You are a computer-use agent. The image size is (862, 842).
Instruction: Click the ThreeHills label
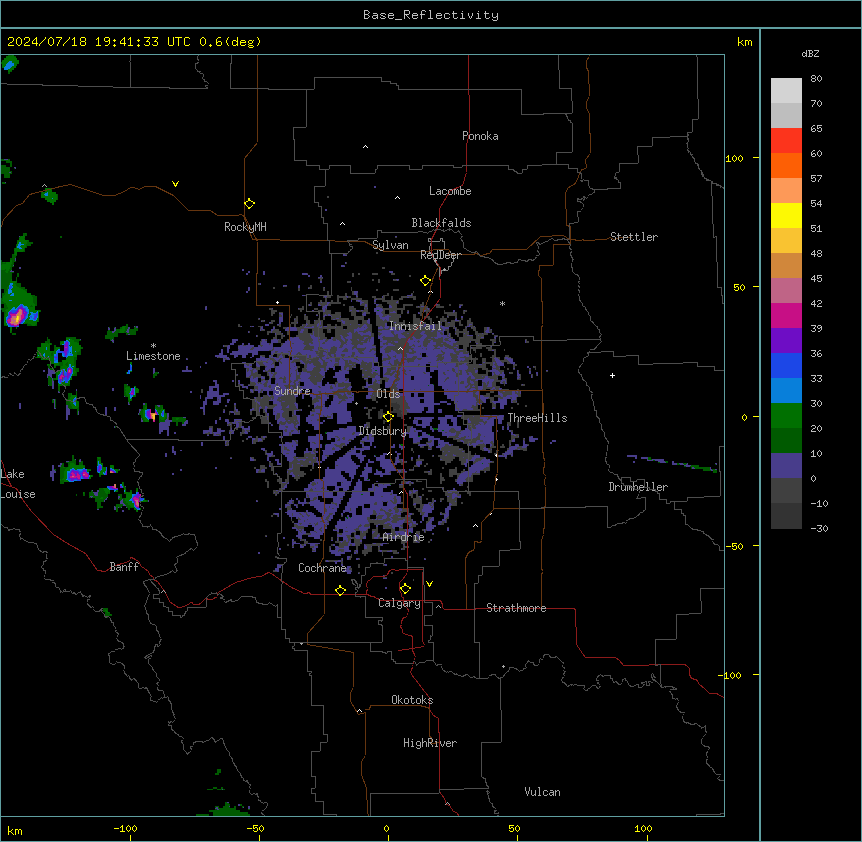pyautogui.click(x=537, y=418)
